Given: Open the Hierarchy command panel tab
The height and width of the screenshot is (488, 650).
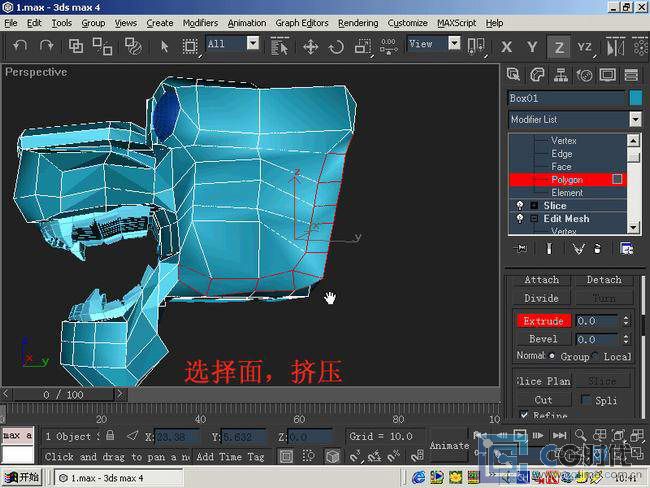Looking at the screenshot, I should click(x=560, y=75).
